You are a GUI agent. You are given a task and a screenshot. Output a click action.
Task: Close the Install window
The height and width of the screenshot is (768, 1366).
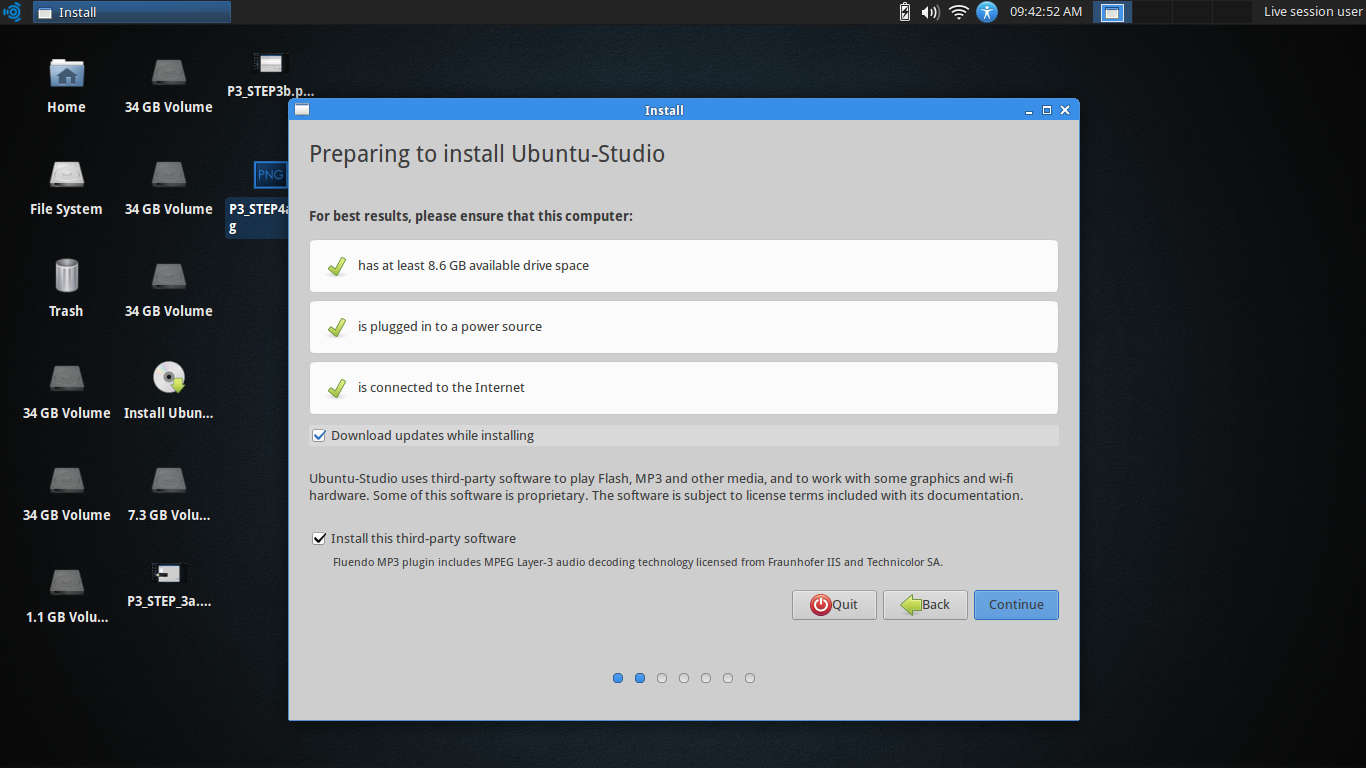tap(1065, 110)
